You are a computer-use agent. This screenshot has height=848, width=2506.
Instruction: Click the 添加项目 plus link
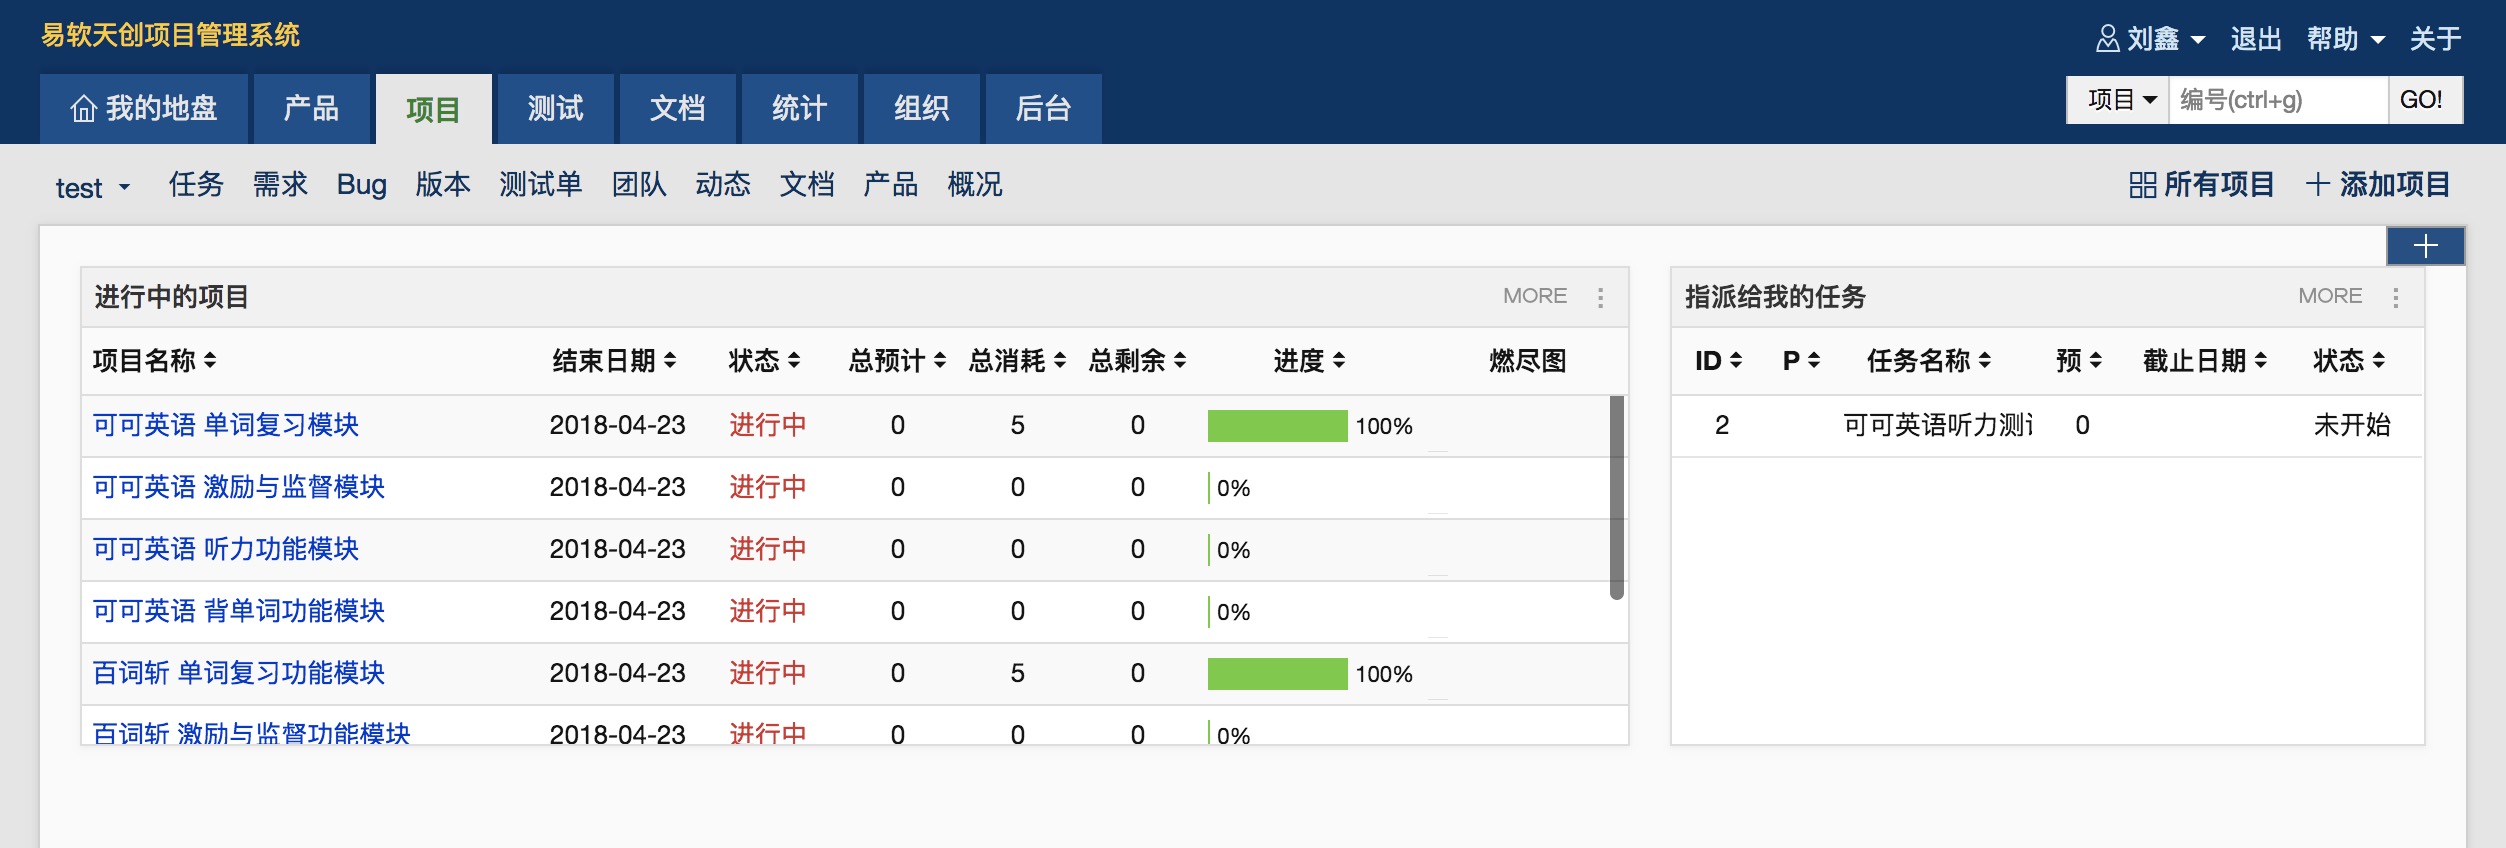tap(2378, 185)
